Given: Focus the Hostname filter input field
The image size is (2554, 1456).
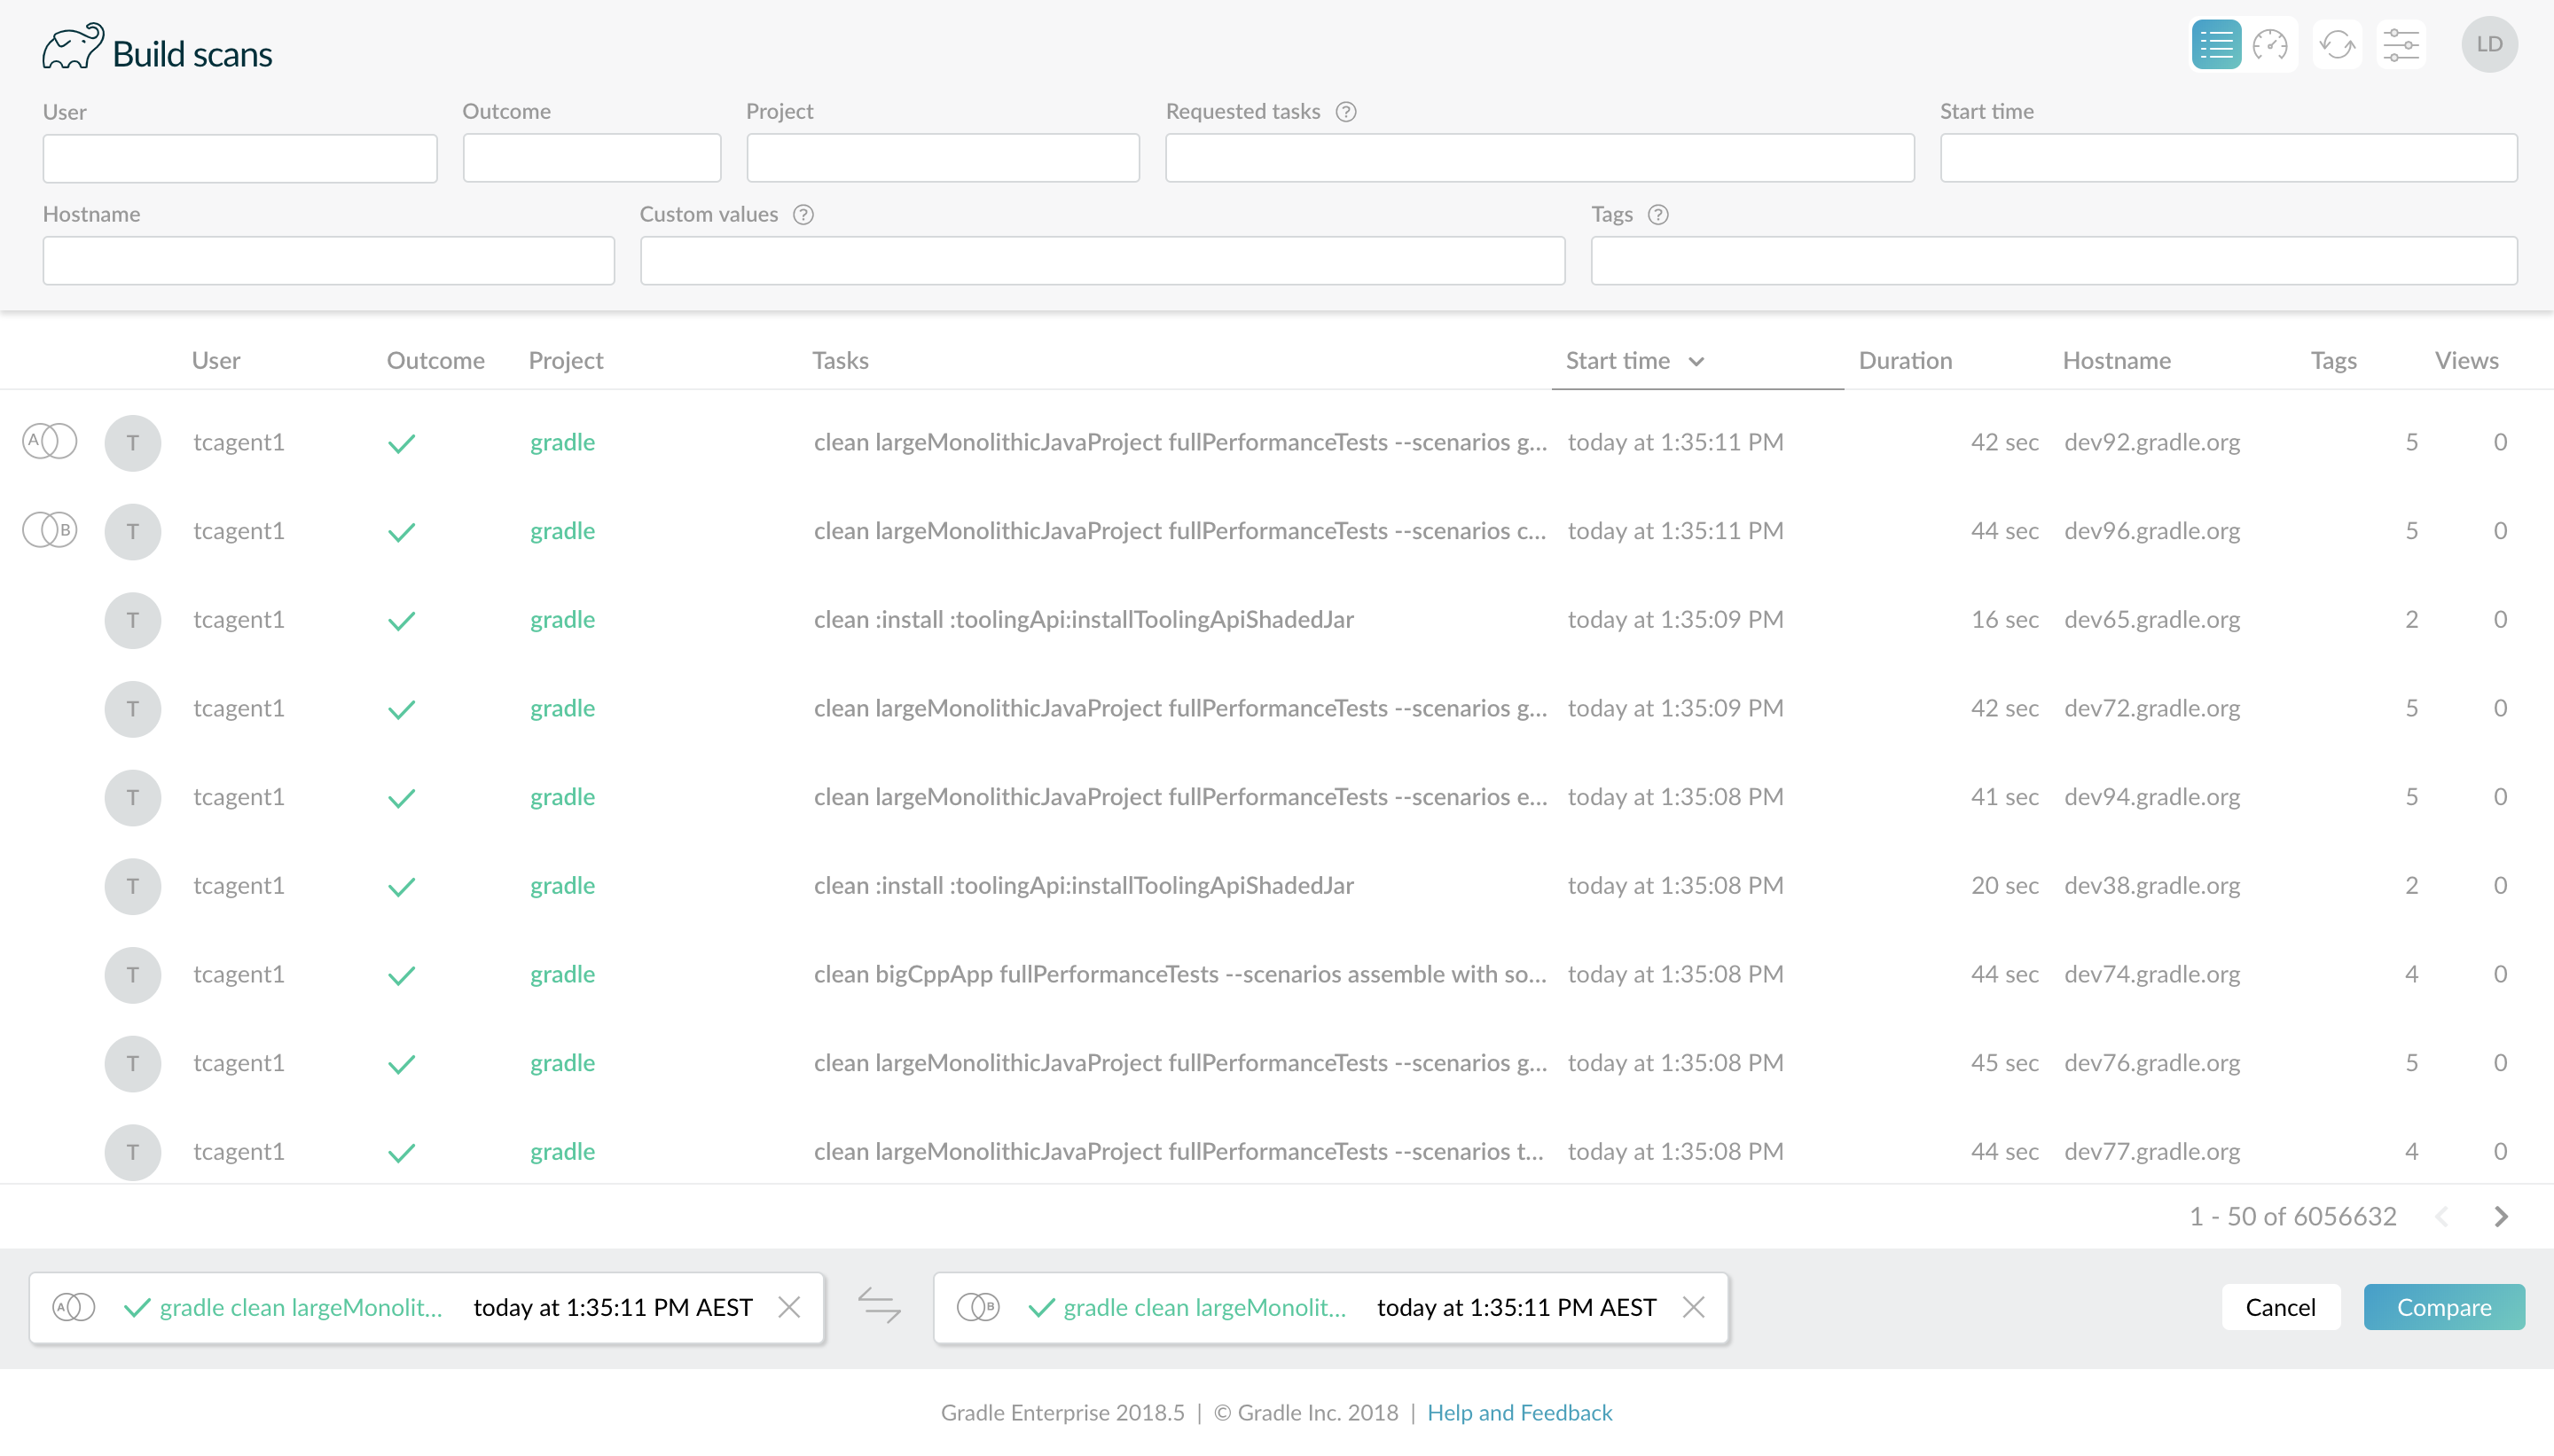Looking at the screenshot, I should coord(328,261).
